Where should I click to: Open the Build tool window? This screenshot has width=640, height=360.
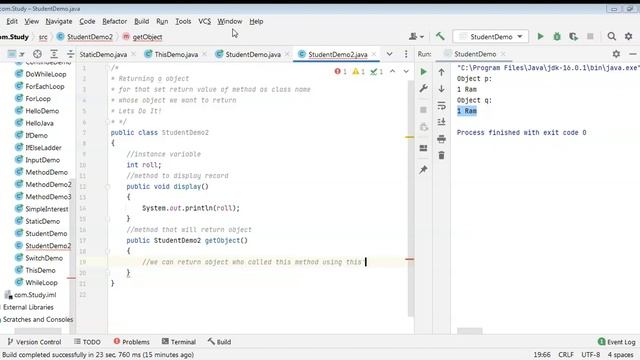(x=220, y=342)
